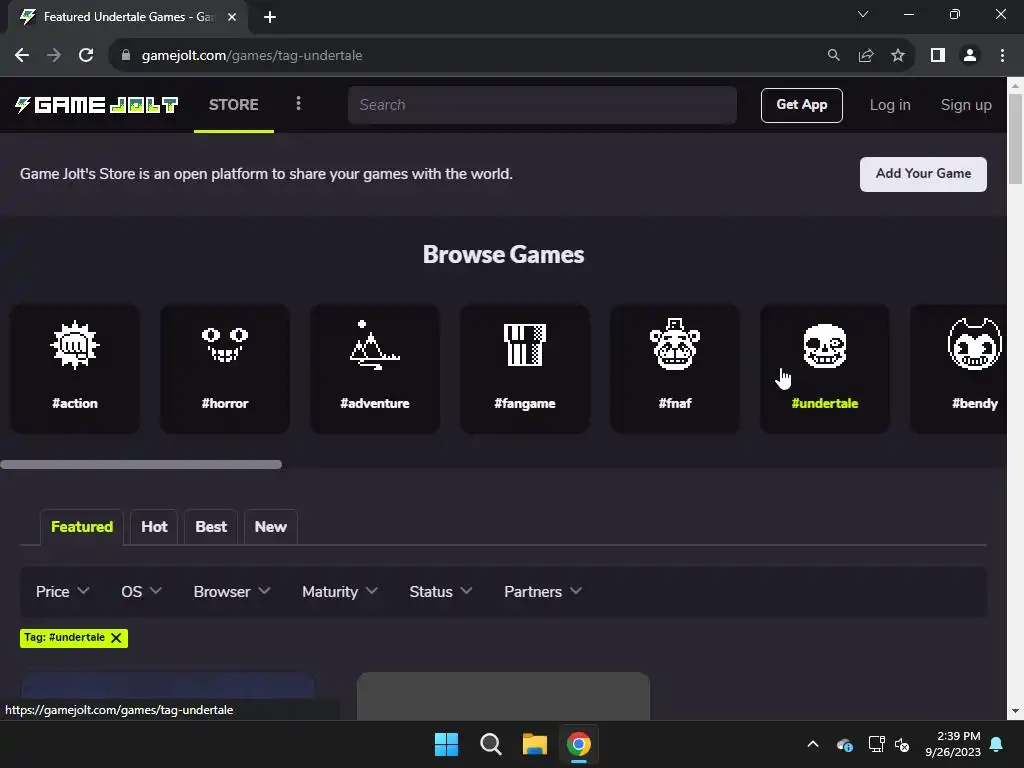Image resolution: width=1024 pixels, height=768 pixels.
Task: Select the #adventure mountain icon card
Action: tap(375, 368)
